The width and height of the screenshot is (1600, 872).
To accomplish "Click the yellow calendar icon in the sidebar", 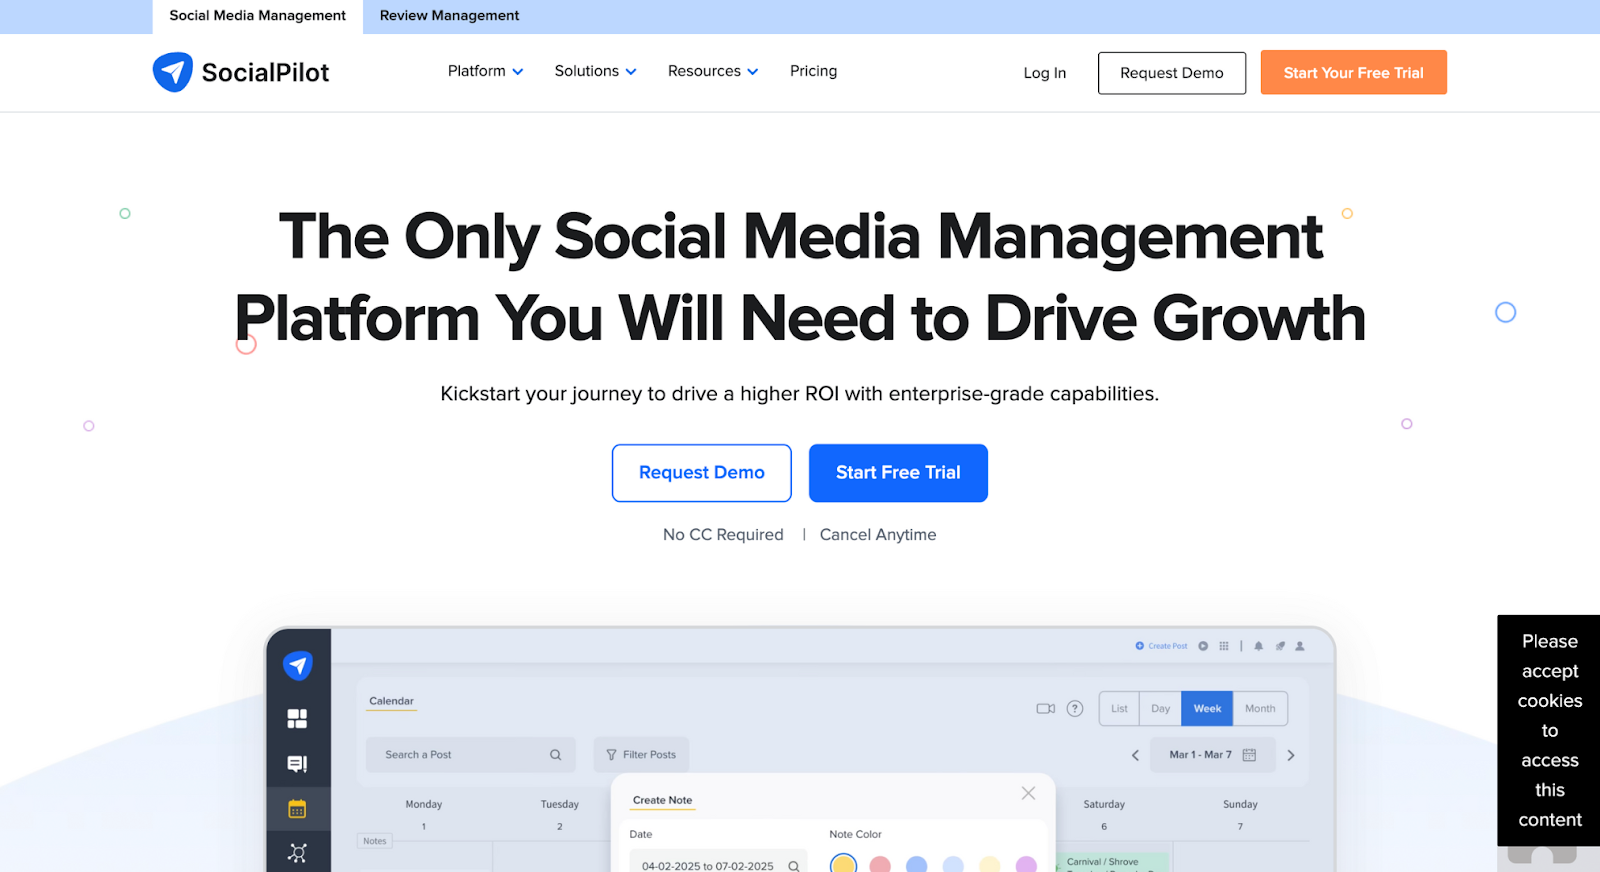I will click(x=297, y=809).
